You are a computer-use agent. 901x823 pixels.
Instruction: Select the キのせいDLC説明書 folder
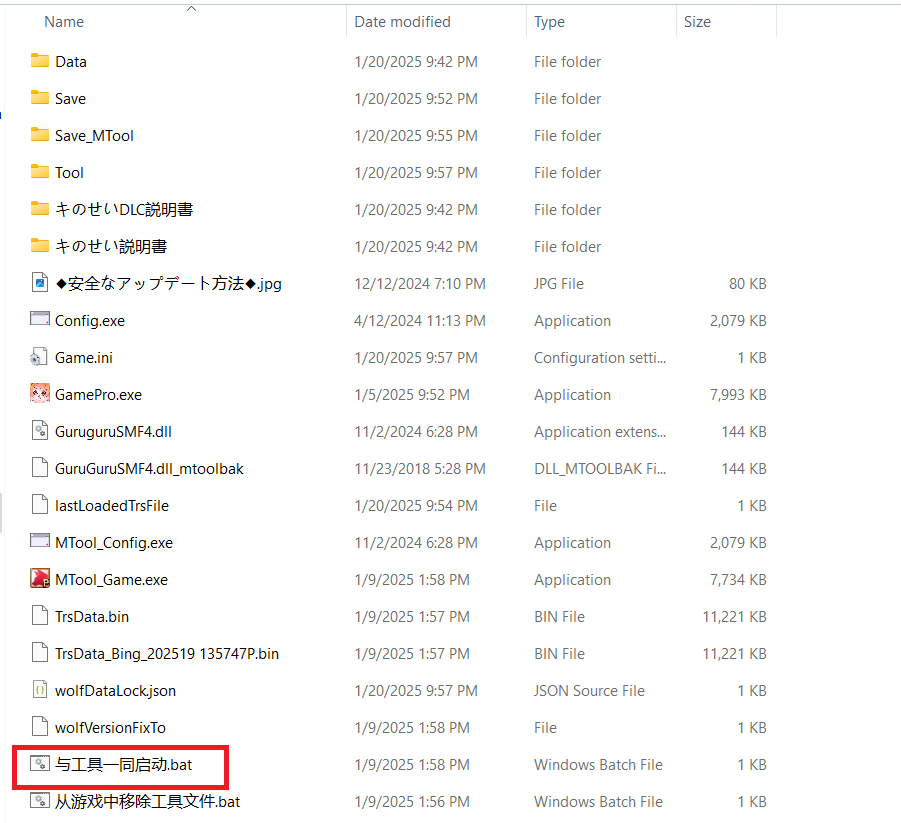click(124, 209)
